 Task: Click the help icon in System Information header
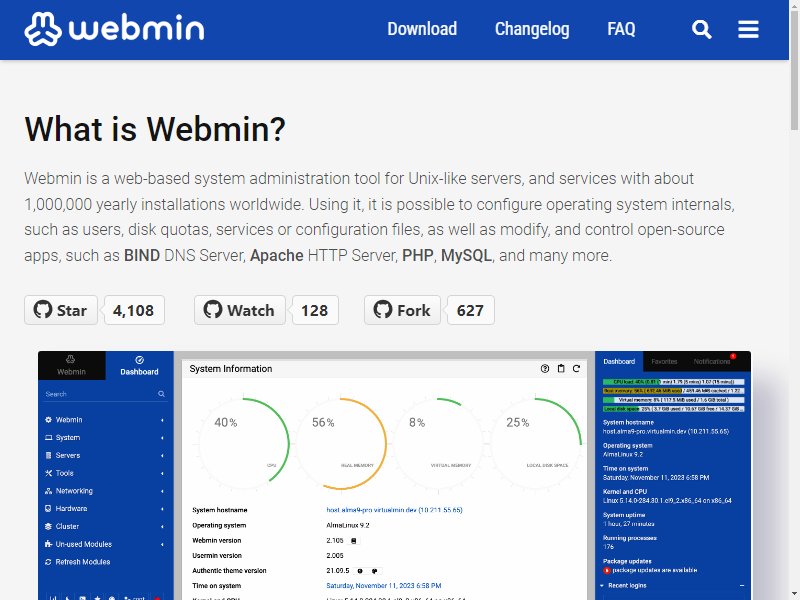click(x=545, y=368)
